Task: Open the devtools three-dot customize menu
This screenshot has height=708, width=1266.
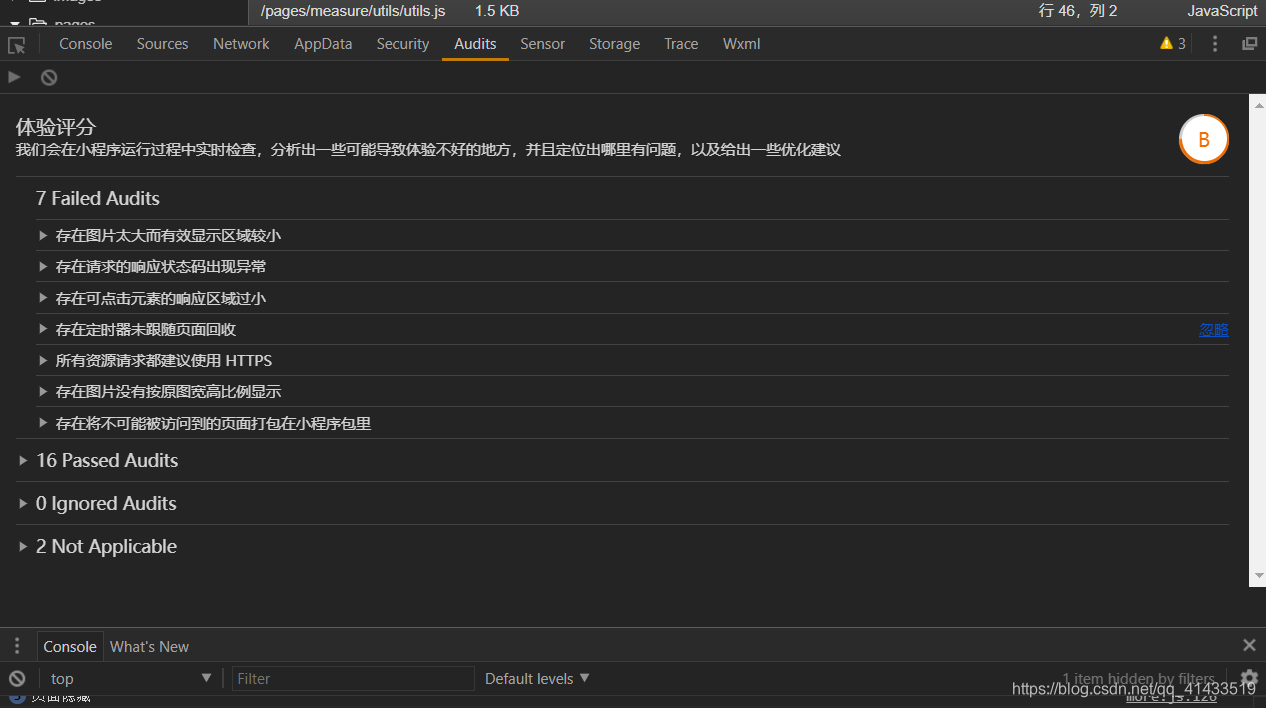Action: [1215, 44]
